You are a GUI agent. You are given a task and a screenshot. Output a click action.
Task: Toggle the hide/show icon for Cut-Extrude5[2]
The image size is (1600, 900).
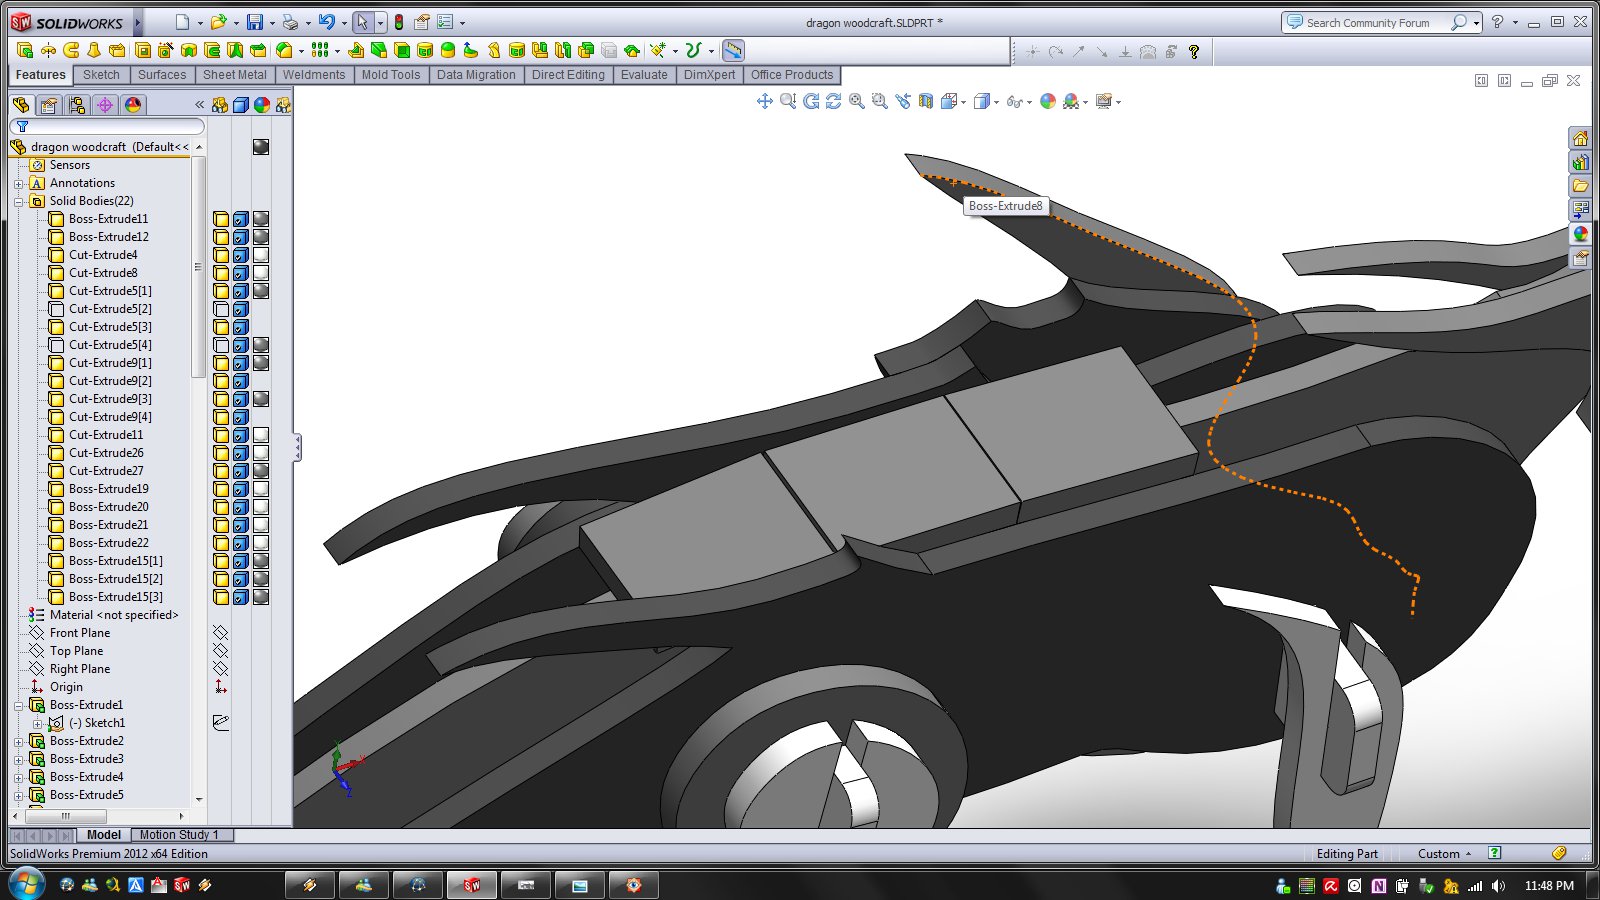[x=221, y=309]
